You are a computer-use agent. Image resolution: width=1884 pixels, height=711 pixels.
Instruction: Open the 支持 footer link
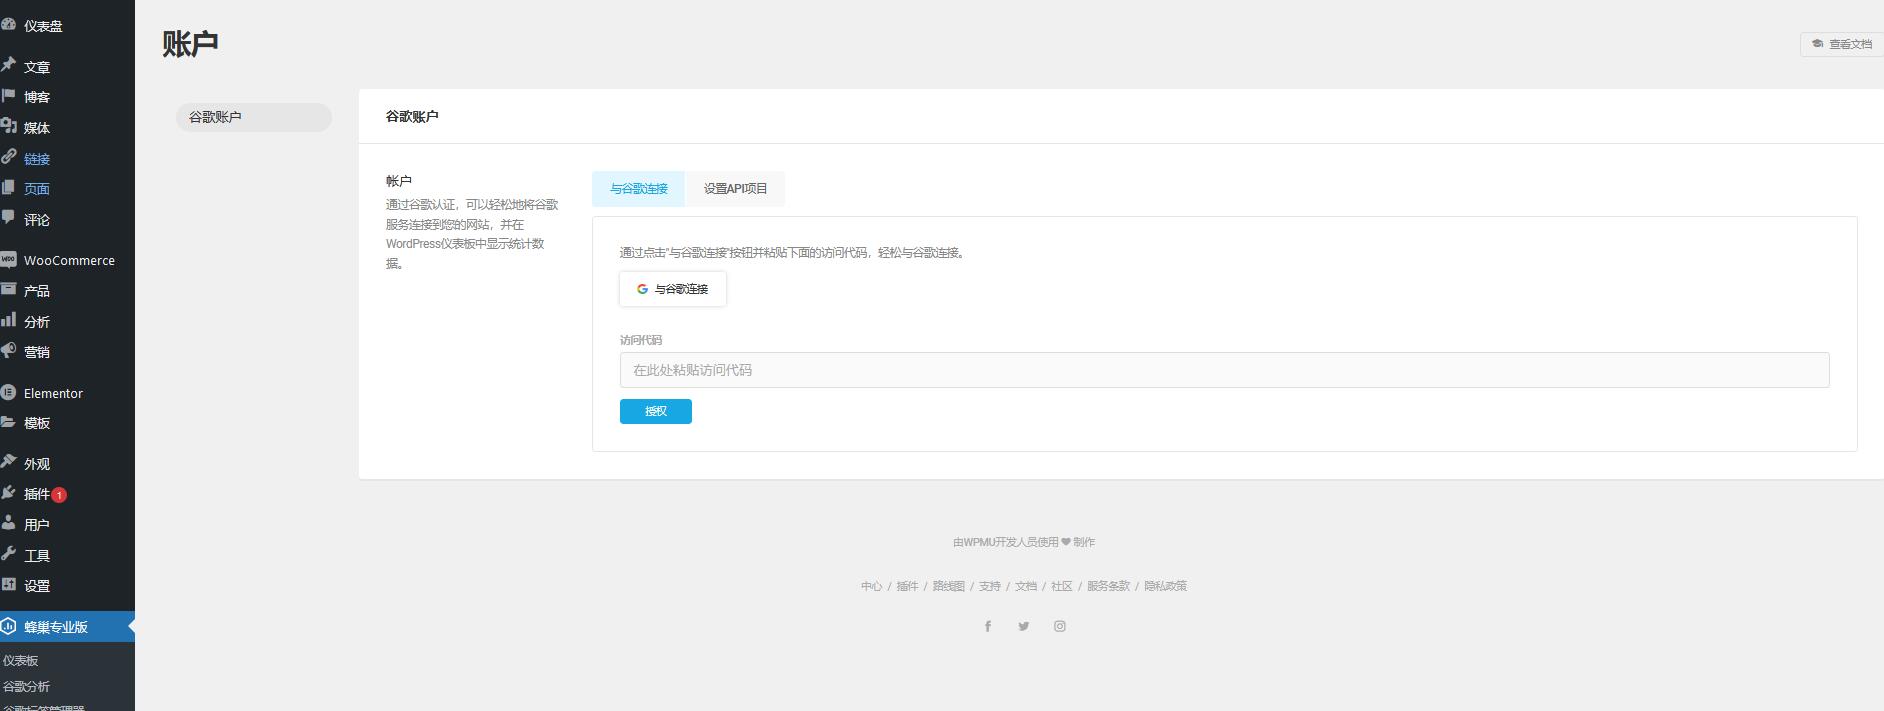coord(990,586)
